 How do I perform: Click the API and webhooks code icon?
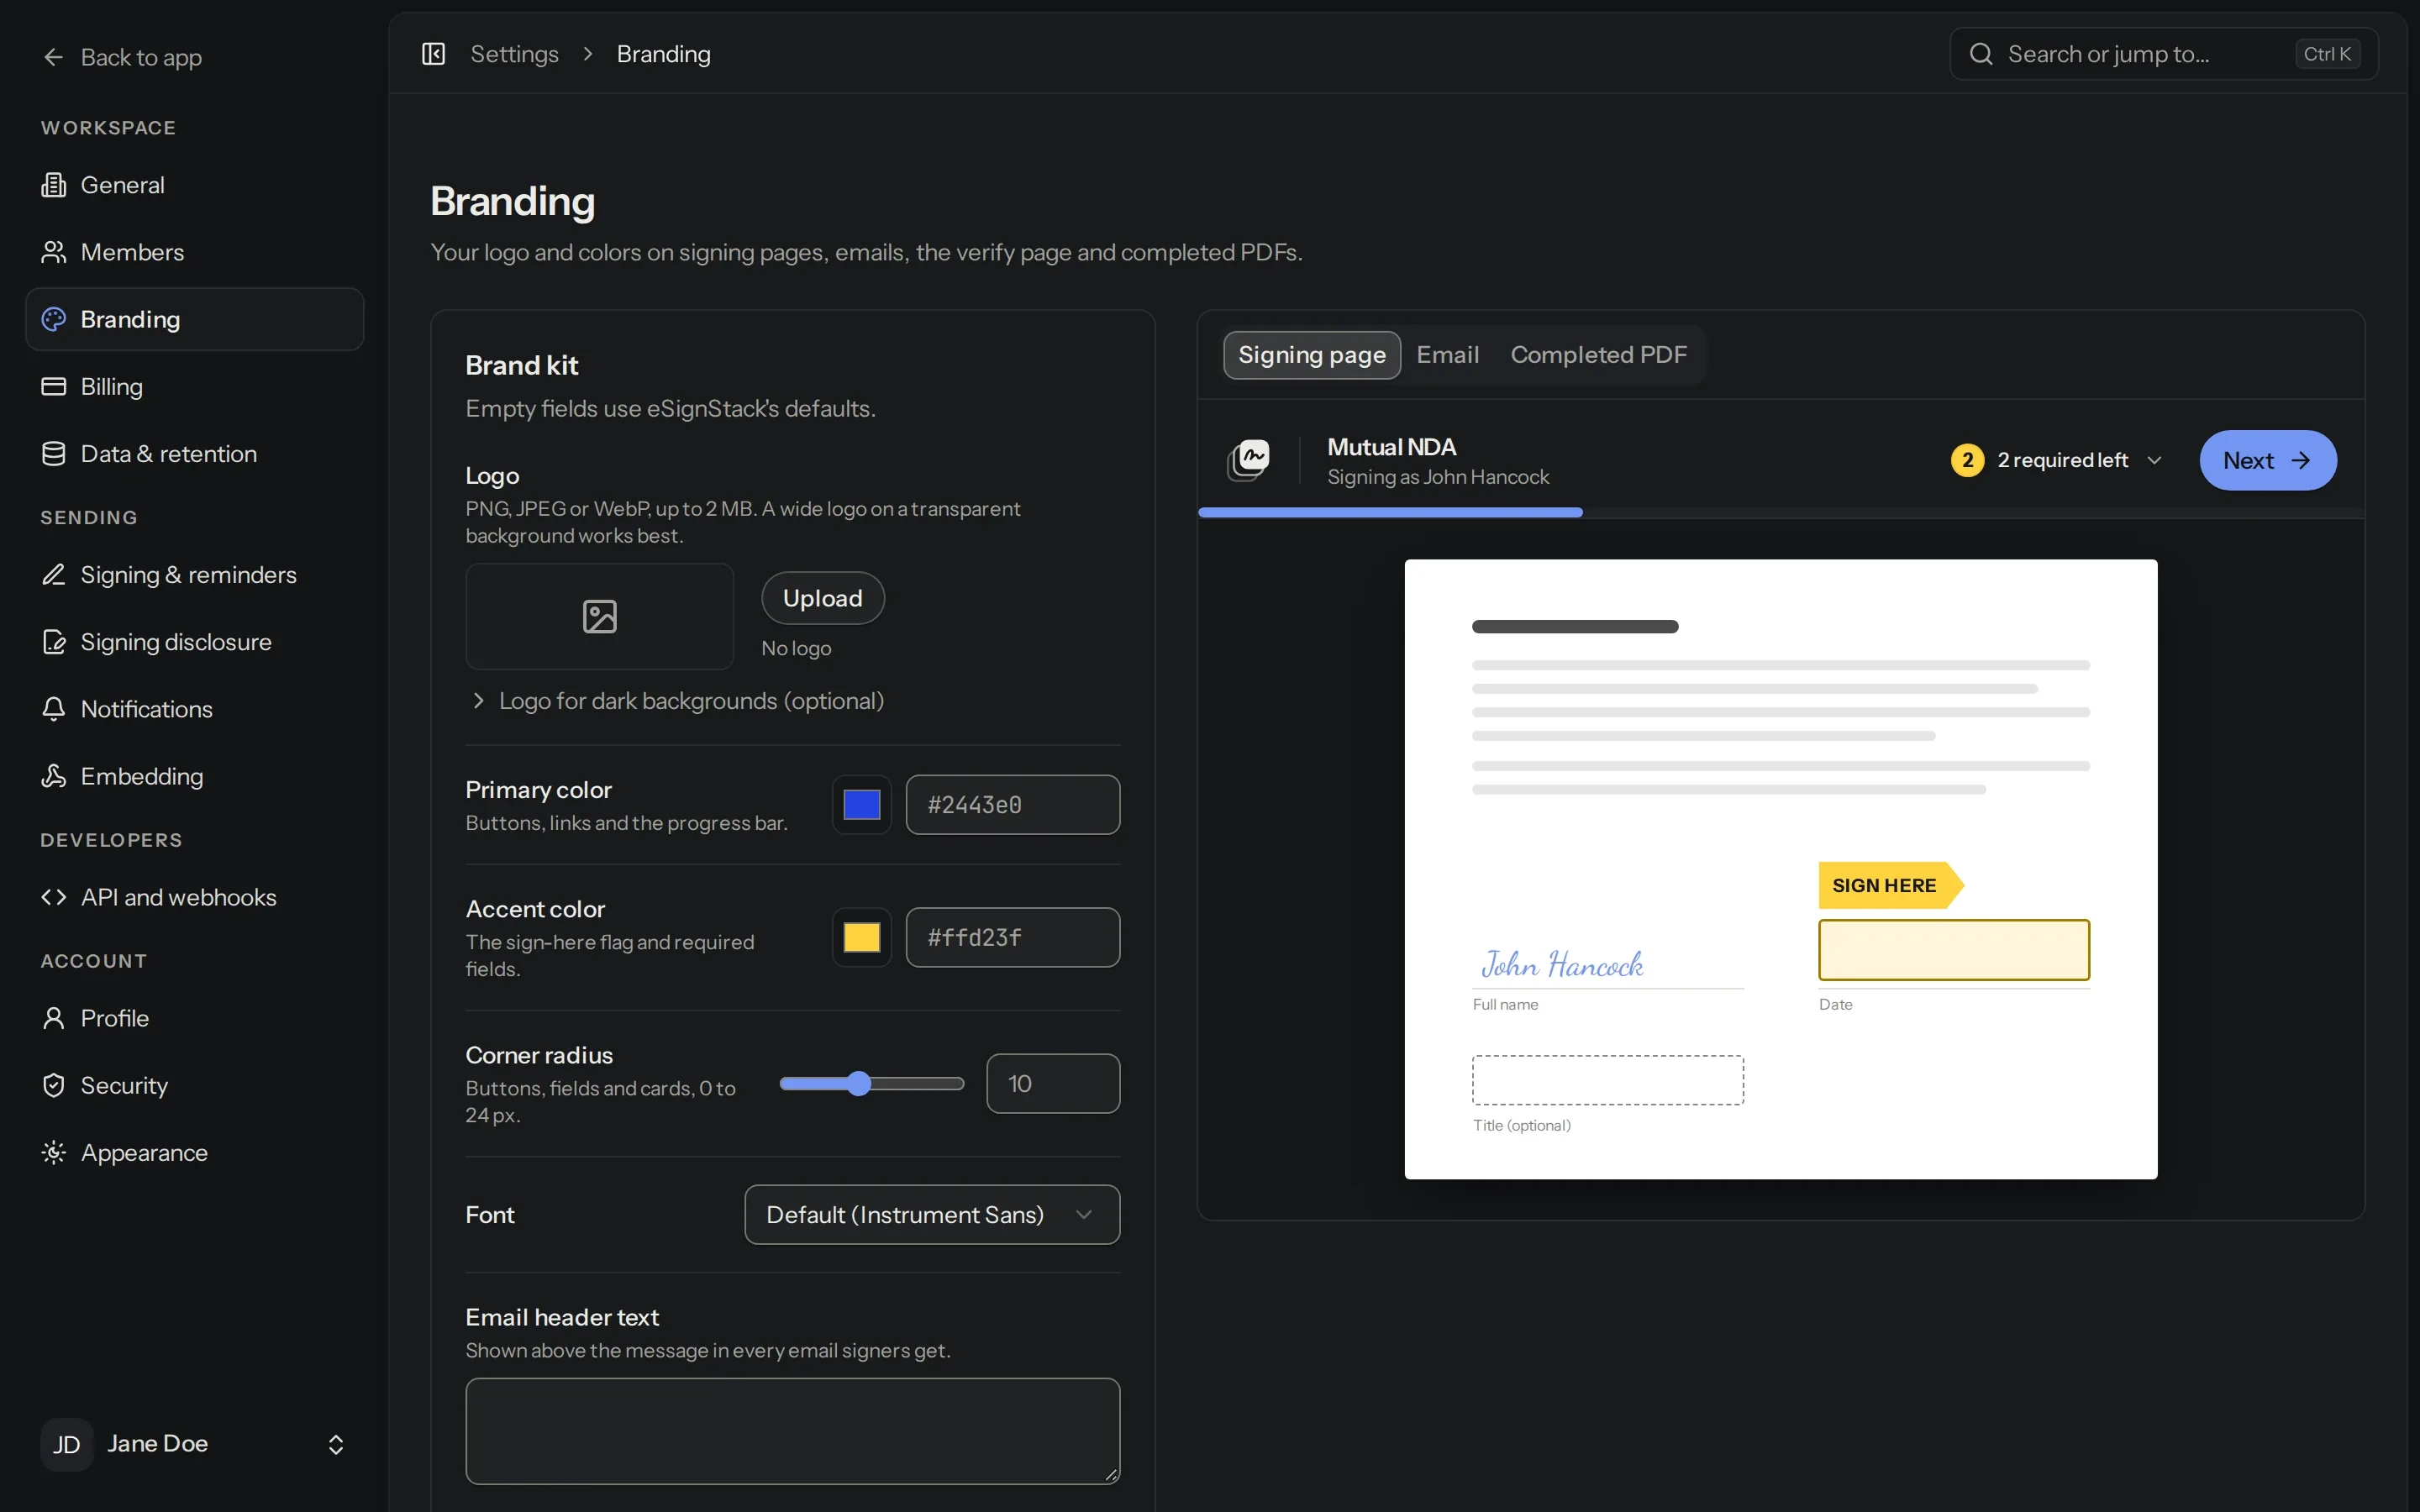pyautogui.click(x=54, y=897)
